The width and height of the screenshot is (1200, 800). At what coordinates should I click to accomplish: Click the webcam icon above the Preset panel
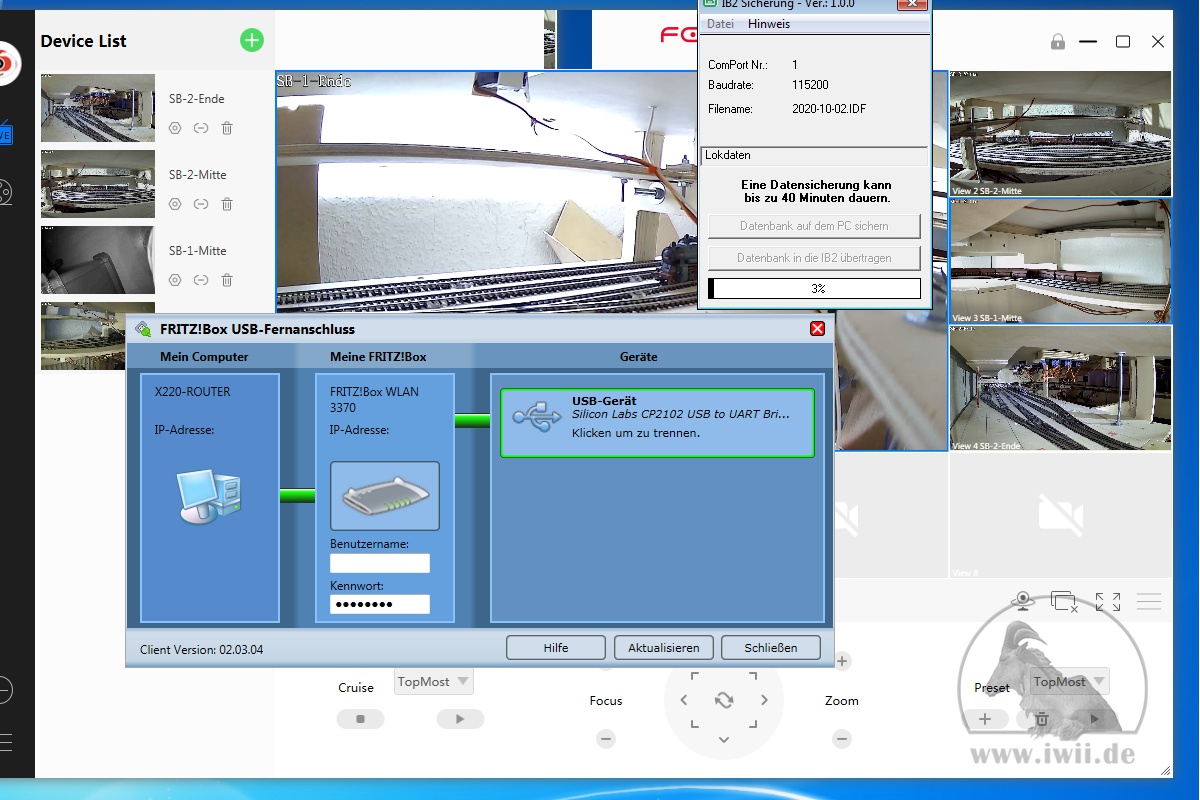coord(1023,600)
